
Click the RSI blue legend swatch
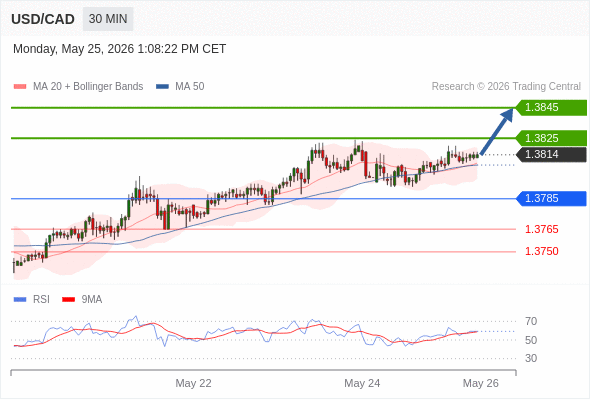coord(20,300)
